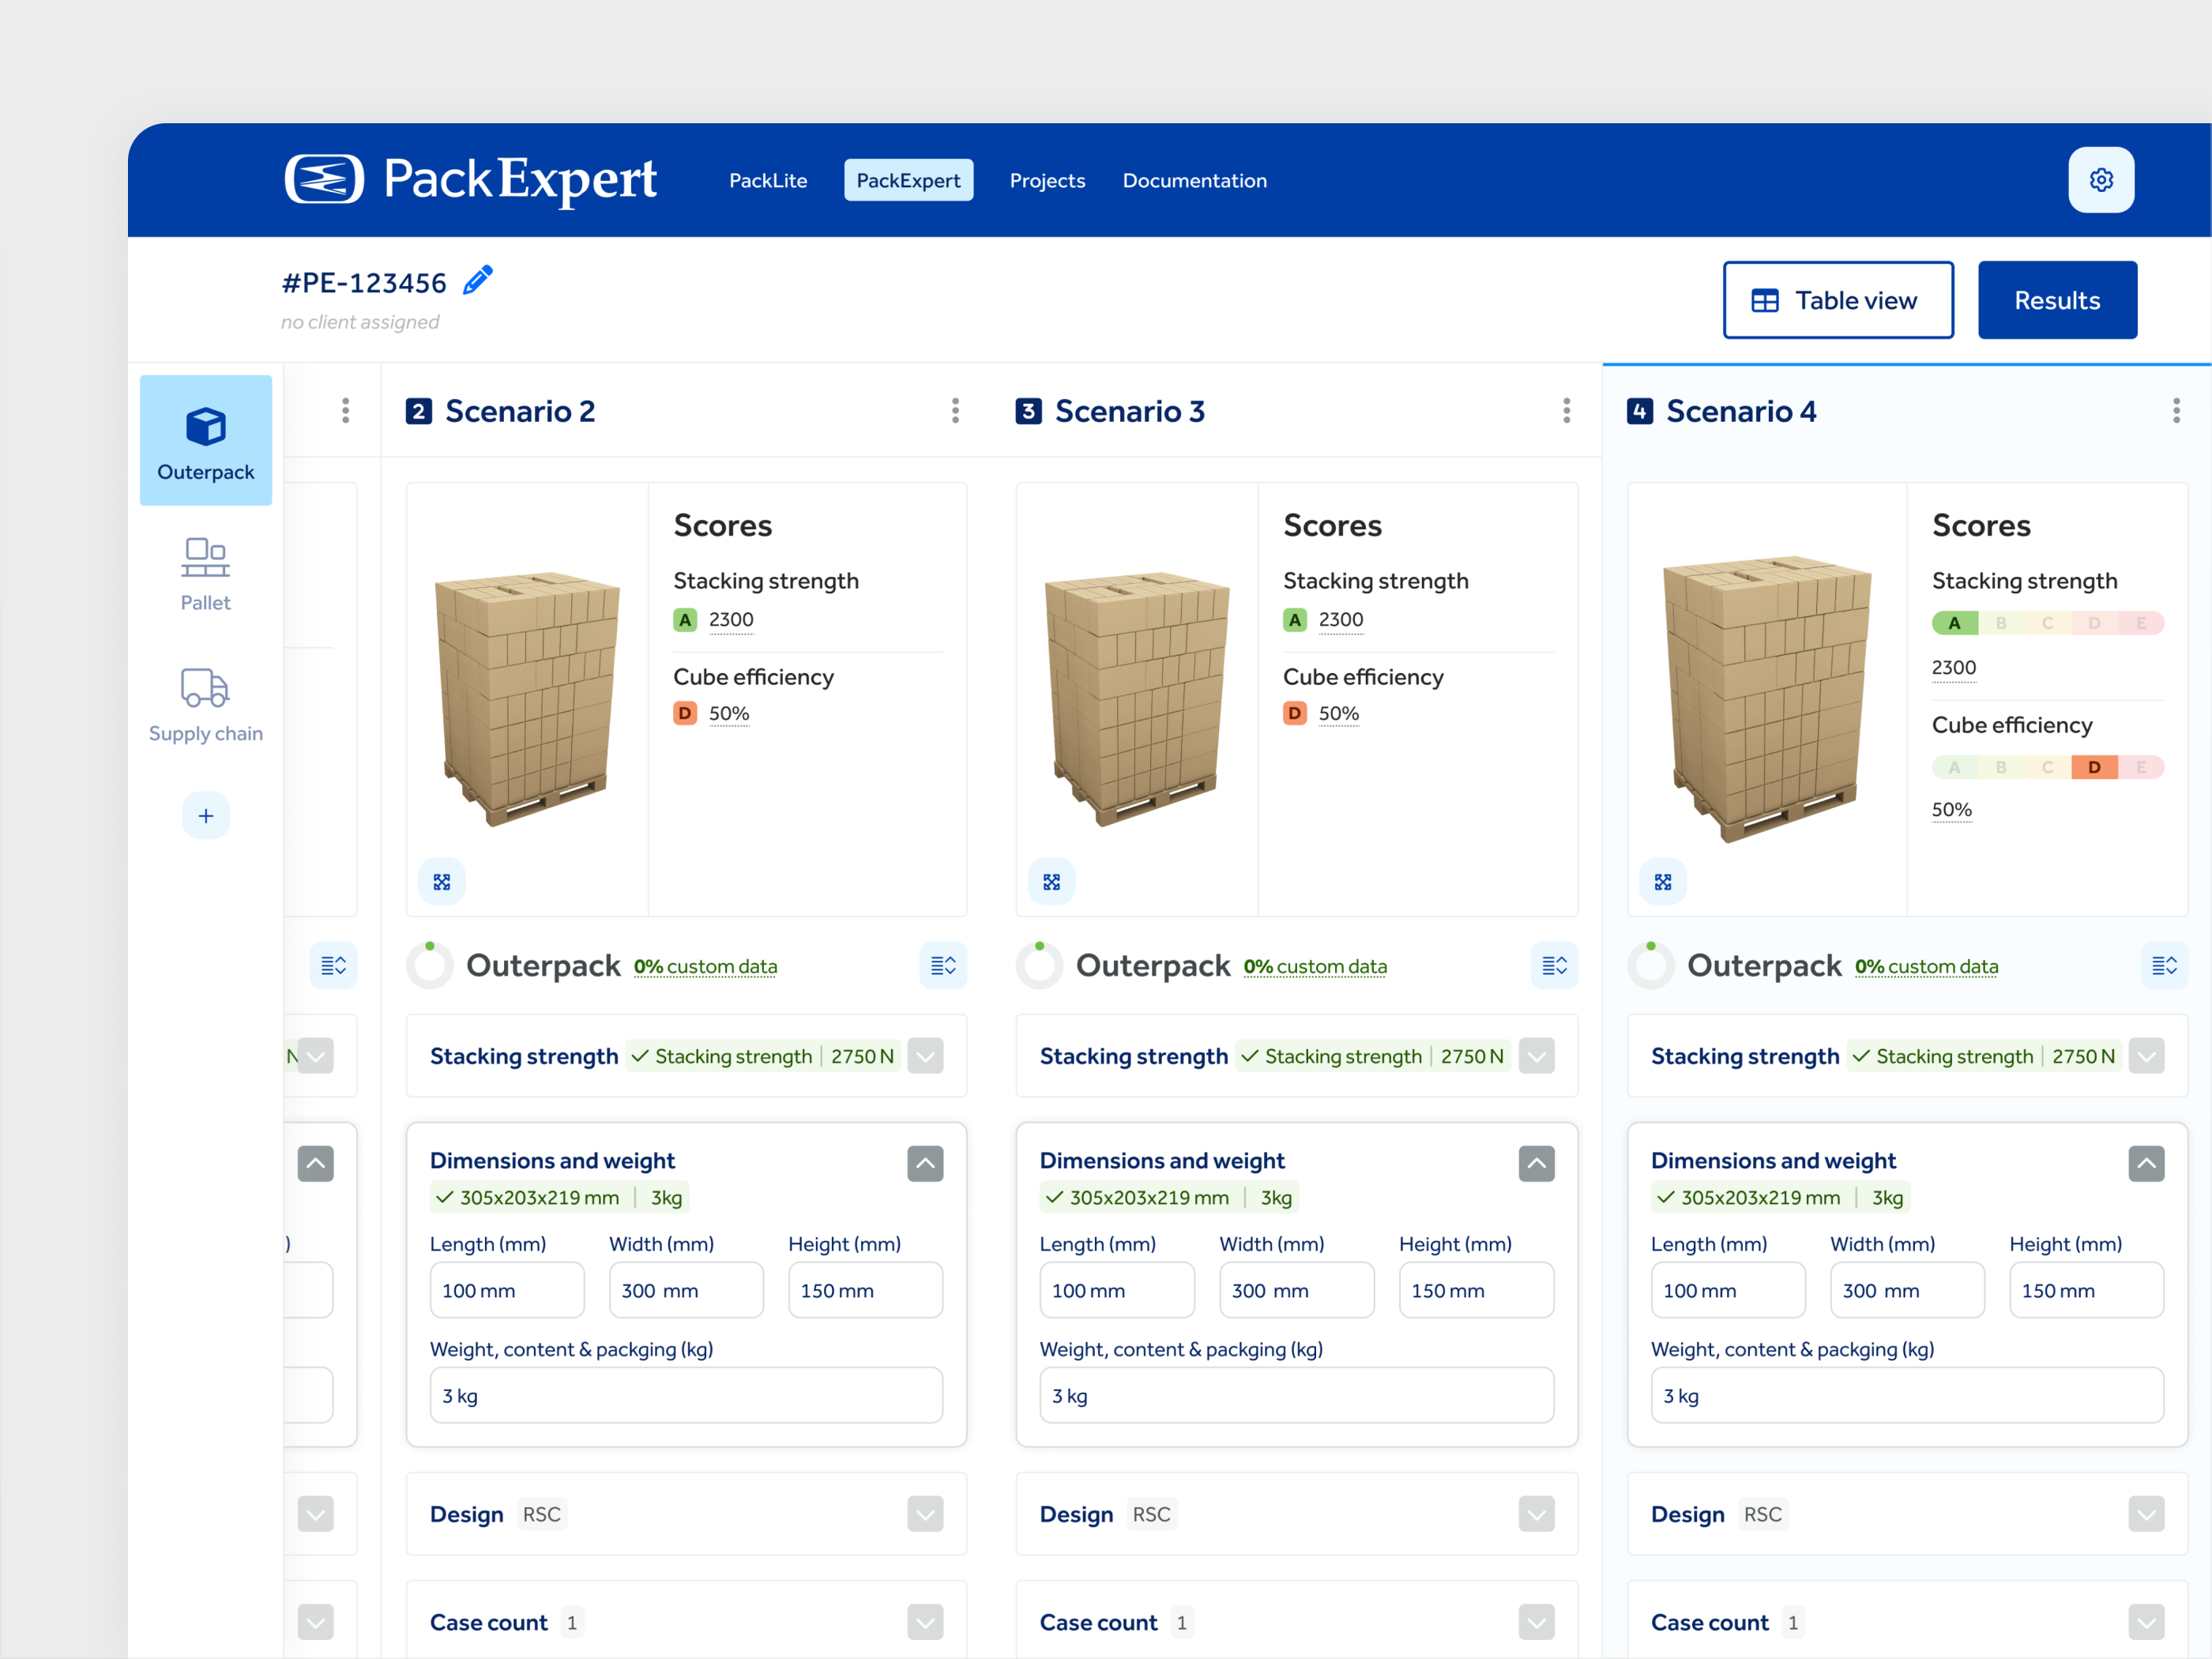
Task: Open Scenario 3 custom data link
Action: (1315, 967)
